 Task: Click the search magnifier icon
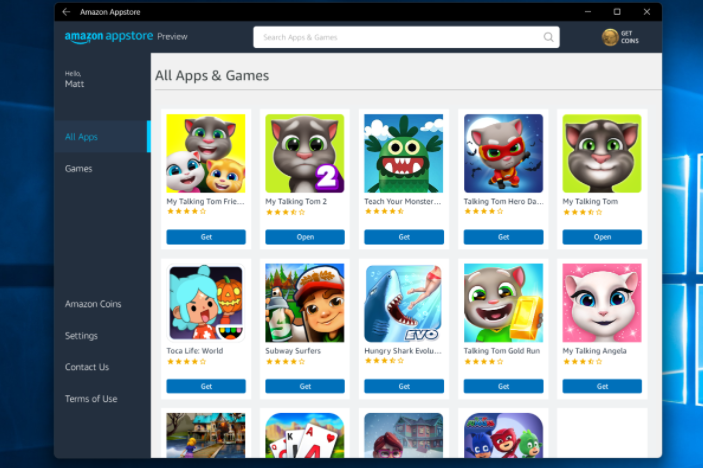548,37
